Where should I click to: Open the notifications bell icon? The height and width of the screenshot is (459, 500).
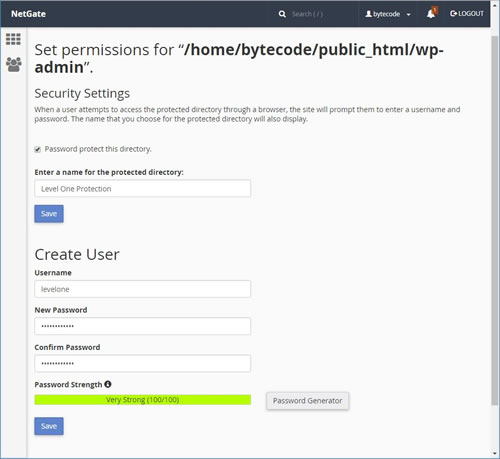431,13
